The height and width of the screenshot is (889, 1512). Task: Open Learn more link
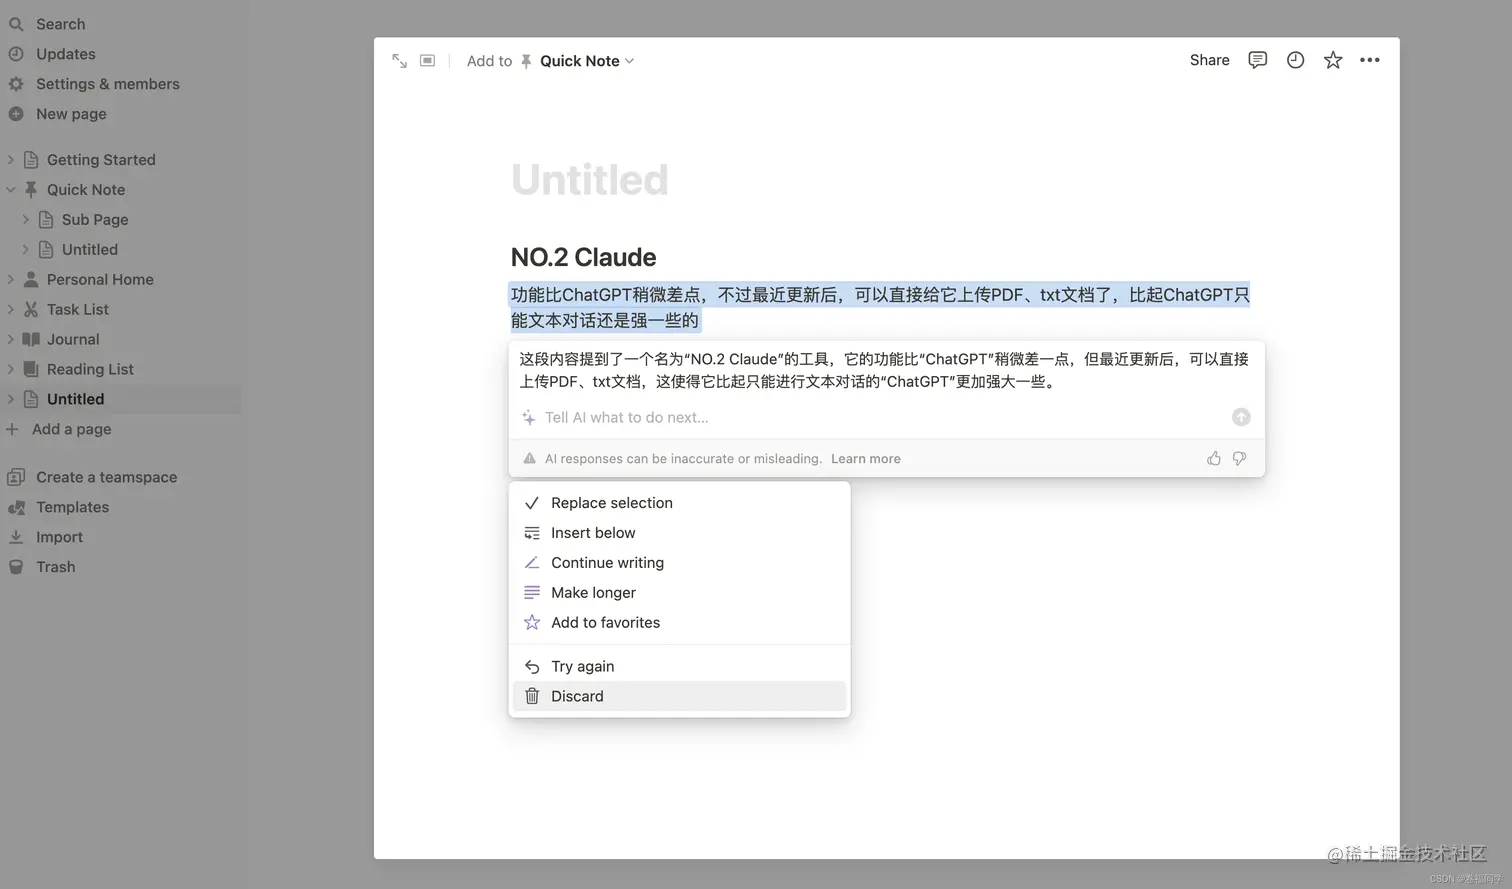click(x=866, y=459)
